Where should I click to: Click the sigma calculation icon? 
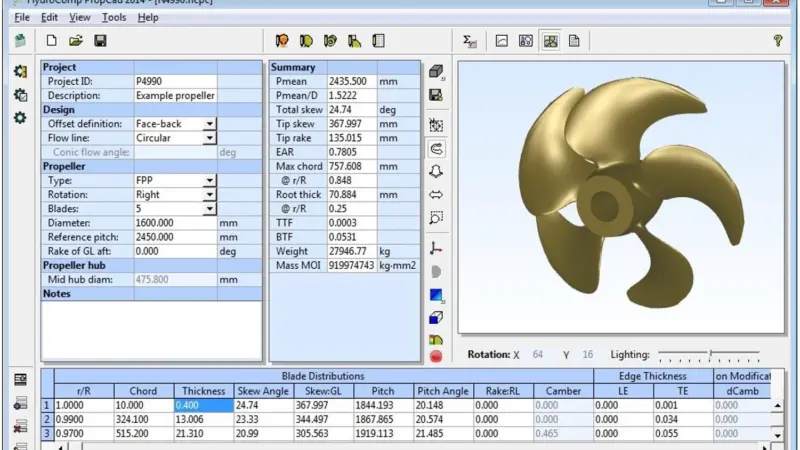point(469,41)
